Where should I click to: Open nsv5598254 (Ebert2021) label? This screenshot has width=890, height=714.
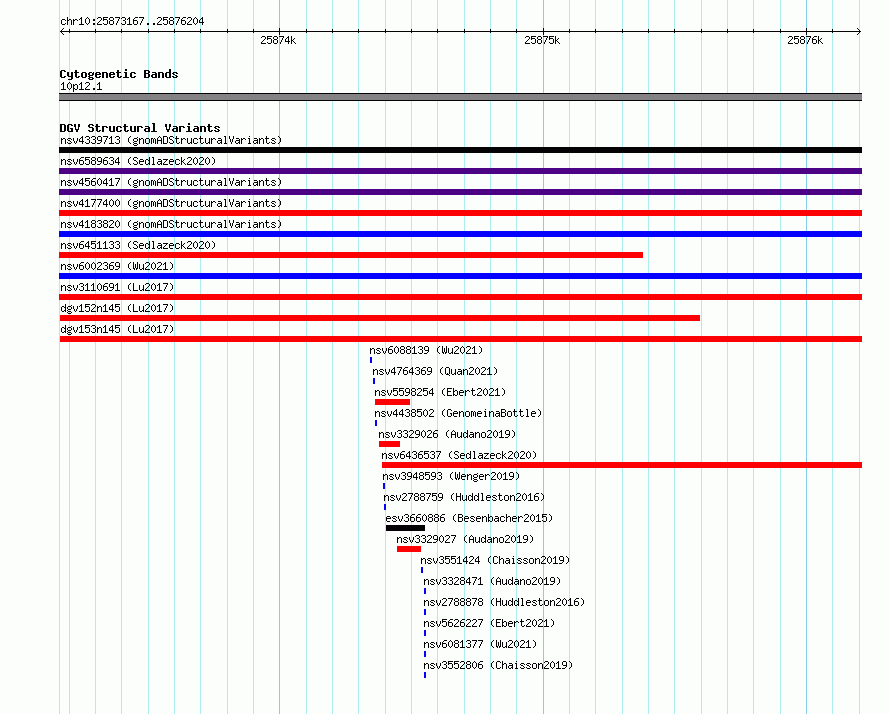pyautogui.click(x=440, y=392)
